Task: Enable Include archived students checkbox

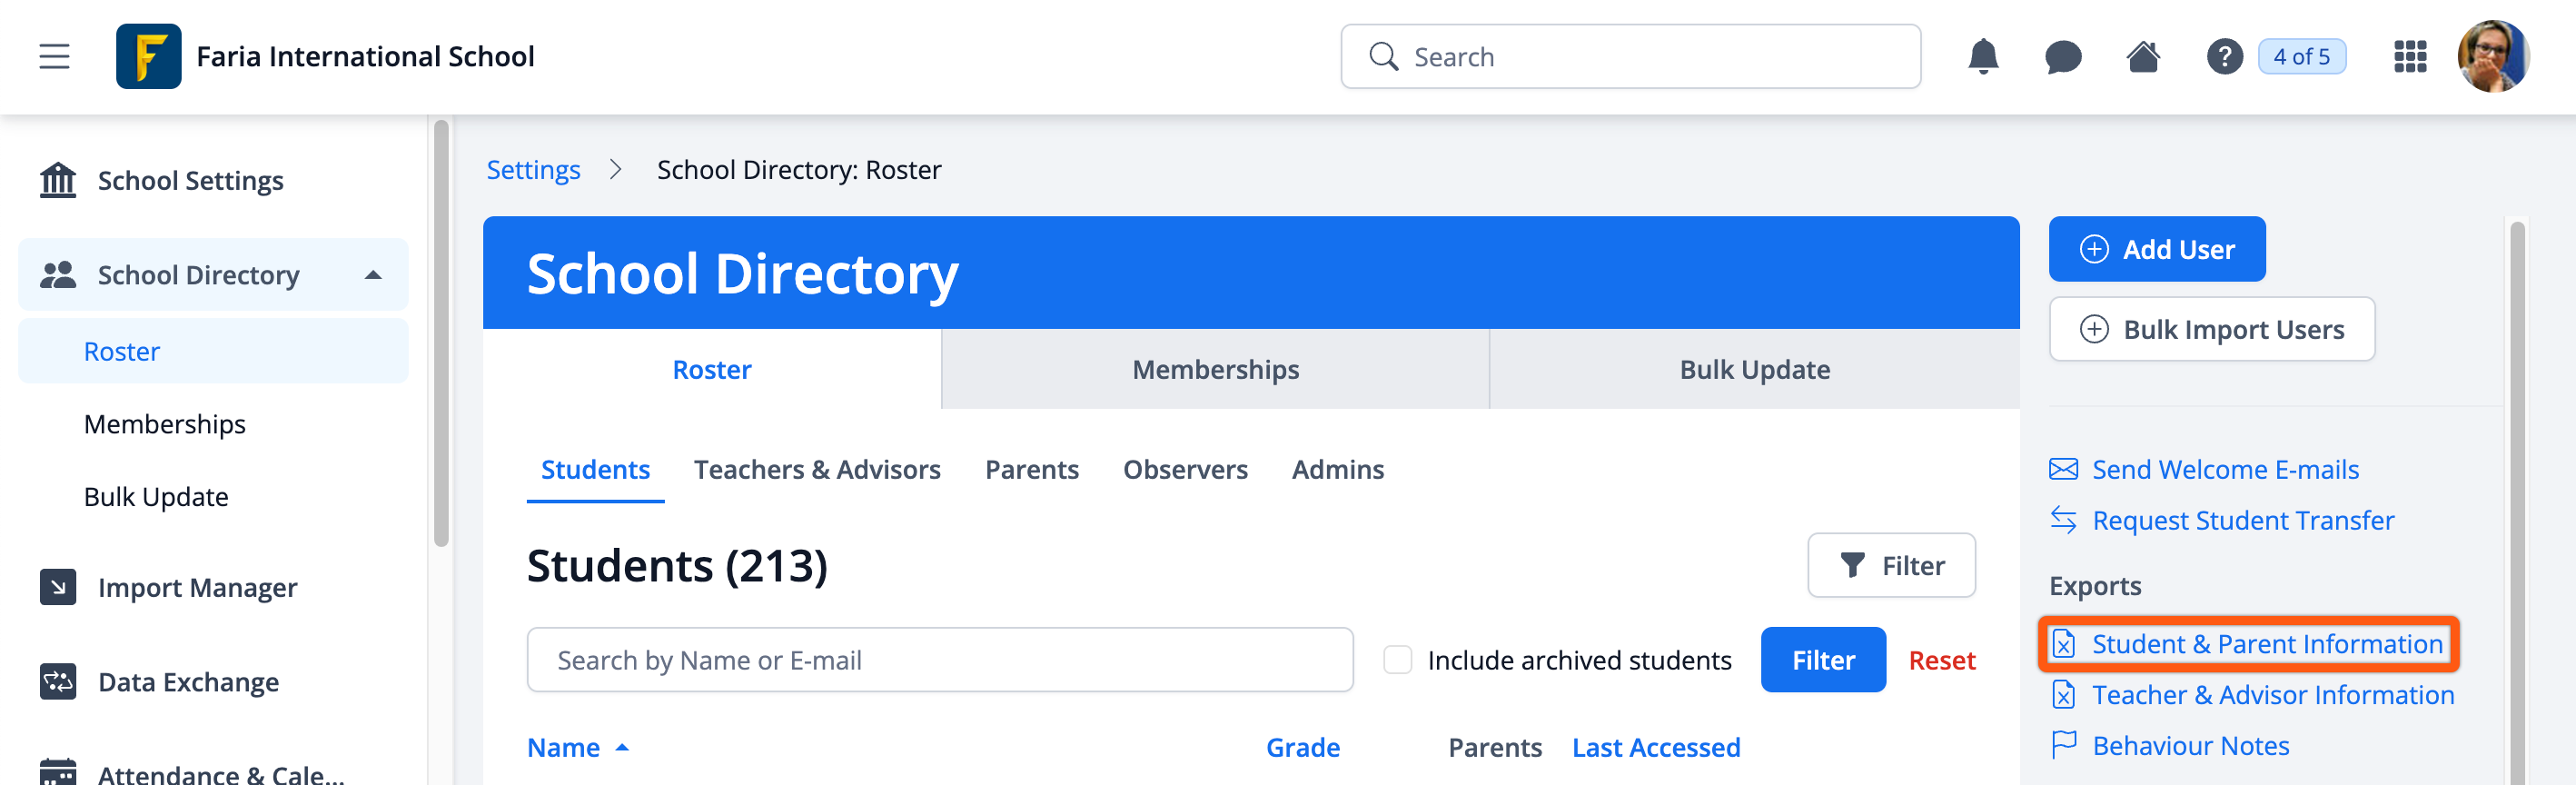Action: coord(1397,660)
